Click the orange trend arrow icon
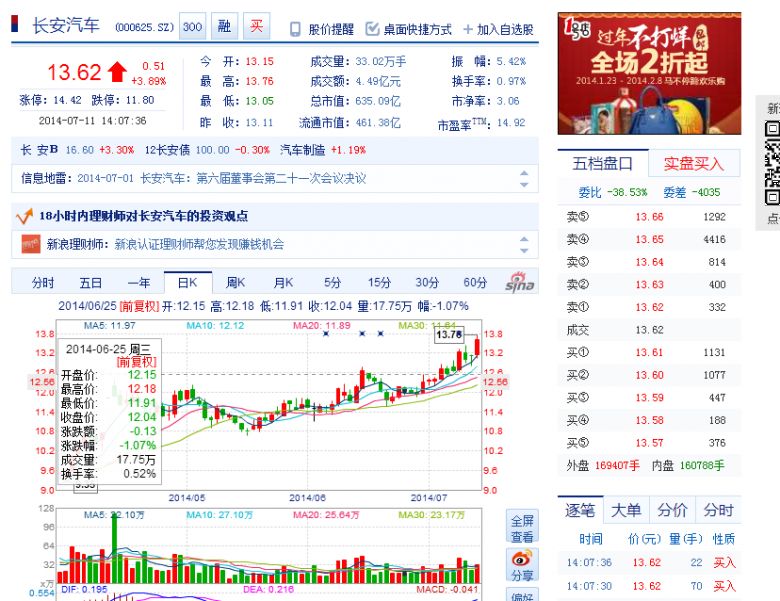This screenshot has height=601, width=780. click(24, 216)
